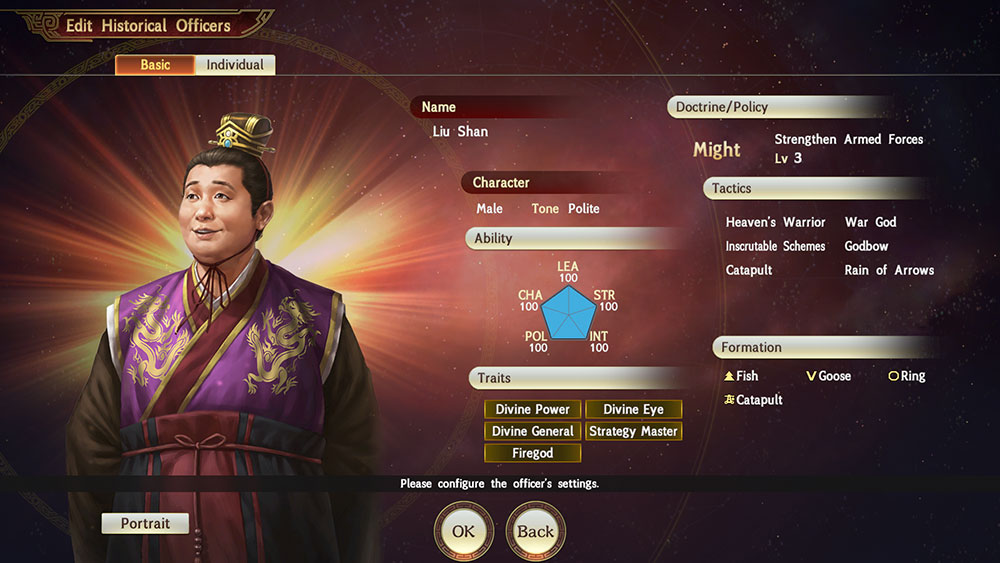Switch to the Individual tab
The height and width of the screenshot is (563, 1000).
coord(235,64)
